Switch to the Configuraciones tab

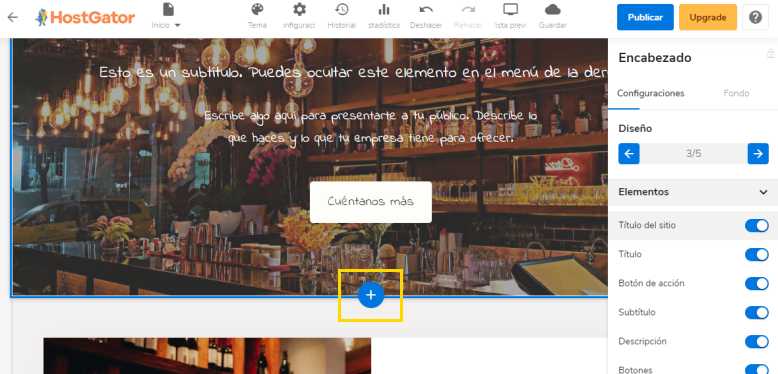tap(650, 93)
